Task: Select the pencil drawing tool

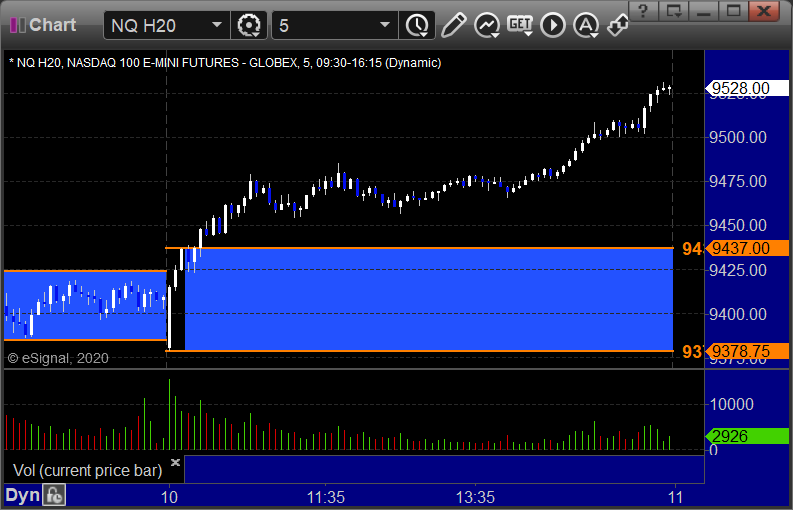Action: pos(453,25)
